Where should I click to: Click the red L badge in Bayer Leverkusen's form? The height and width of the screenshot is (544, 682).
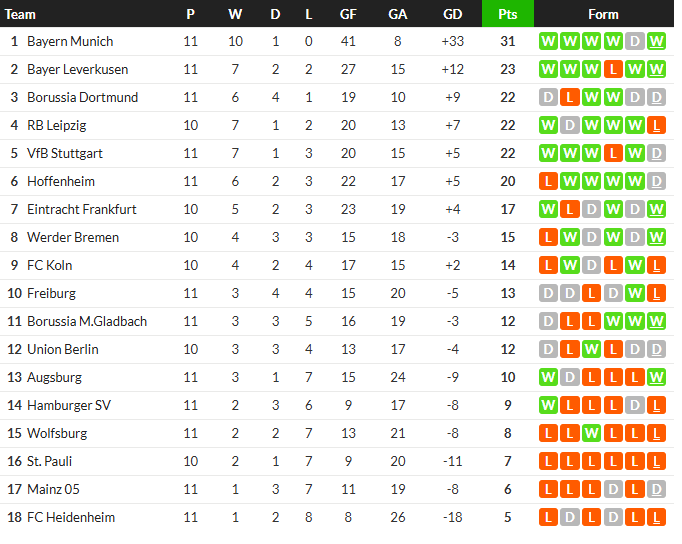click(x=613, y=69)
